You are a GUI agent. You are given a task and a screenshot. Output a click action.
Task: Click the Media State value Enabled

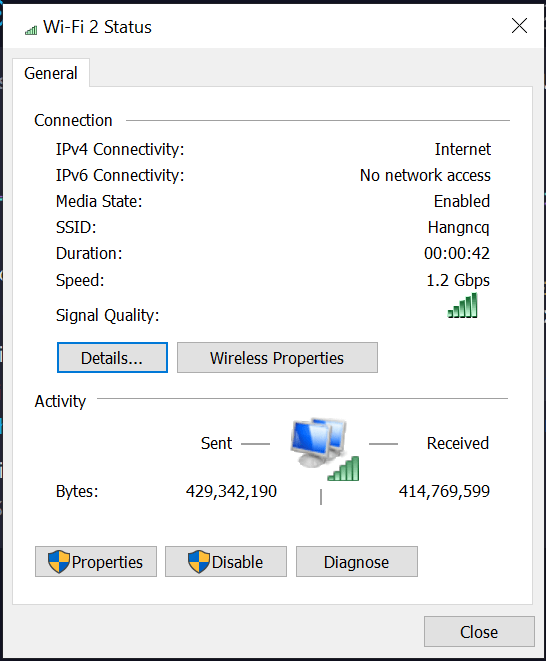(462, 202)
